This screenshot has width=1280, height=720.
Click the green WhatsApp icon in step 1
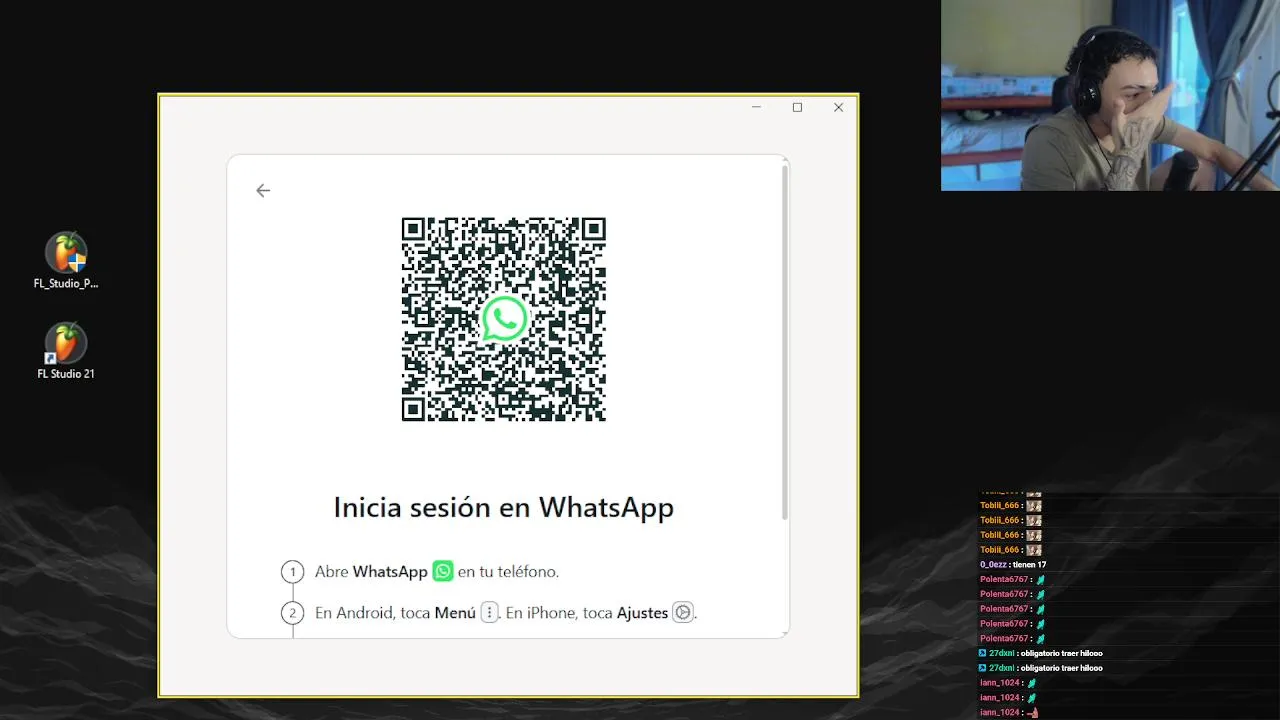pyautogui.click(x=442, y=571)
